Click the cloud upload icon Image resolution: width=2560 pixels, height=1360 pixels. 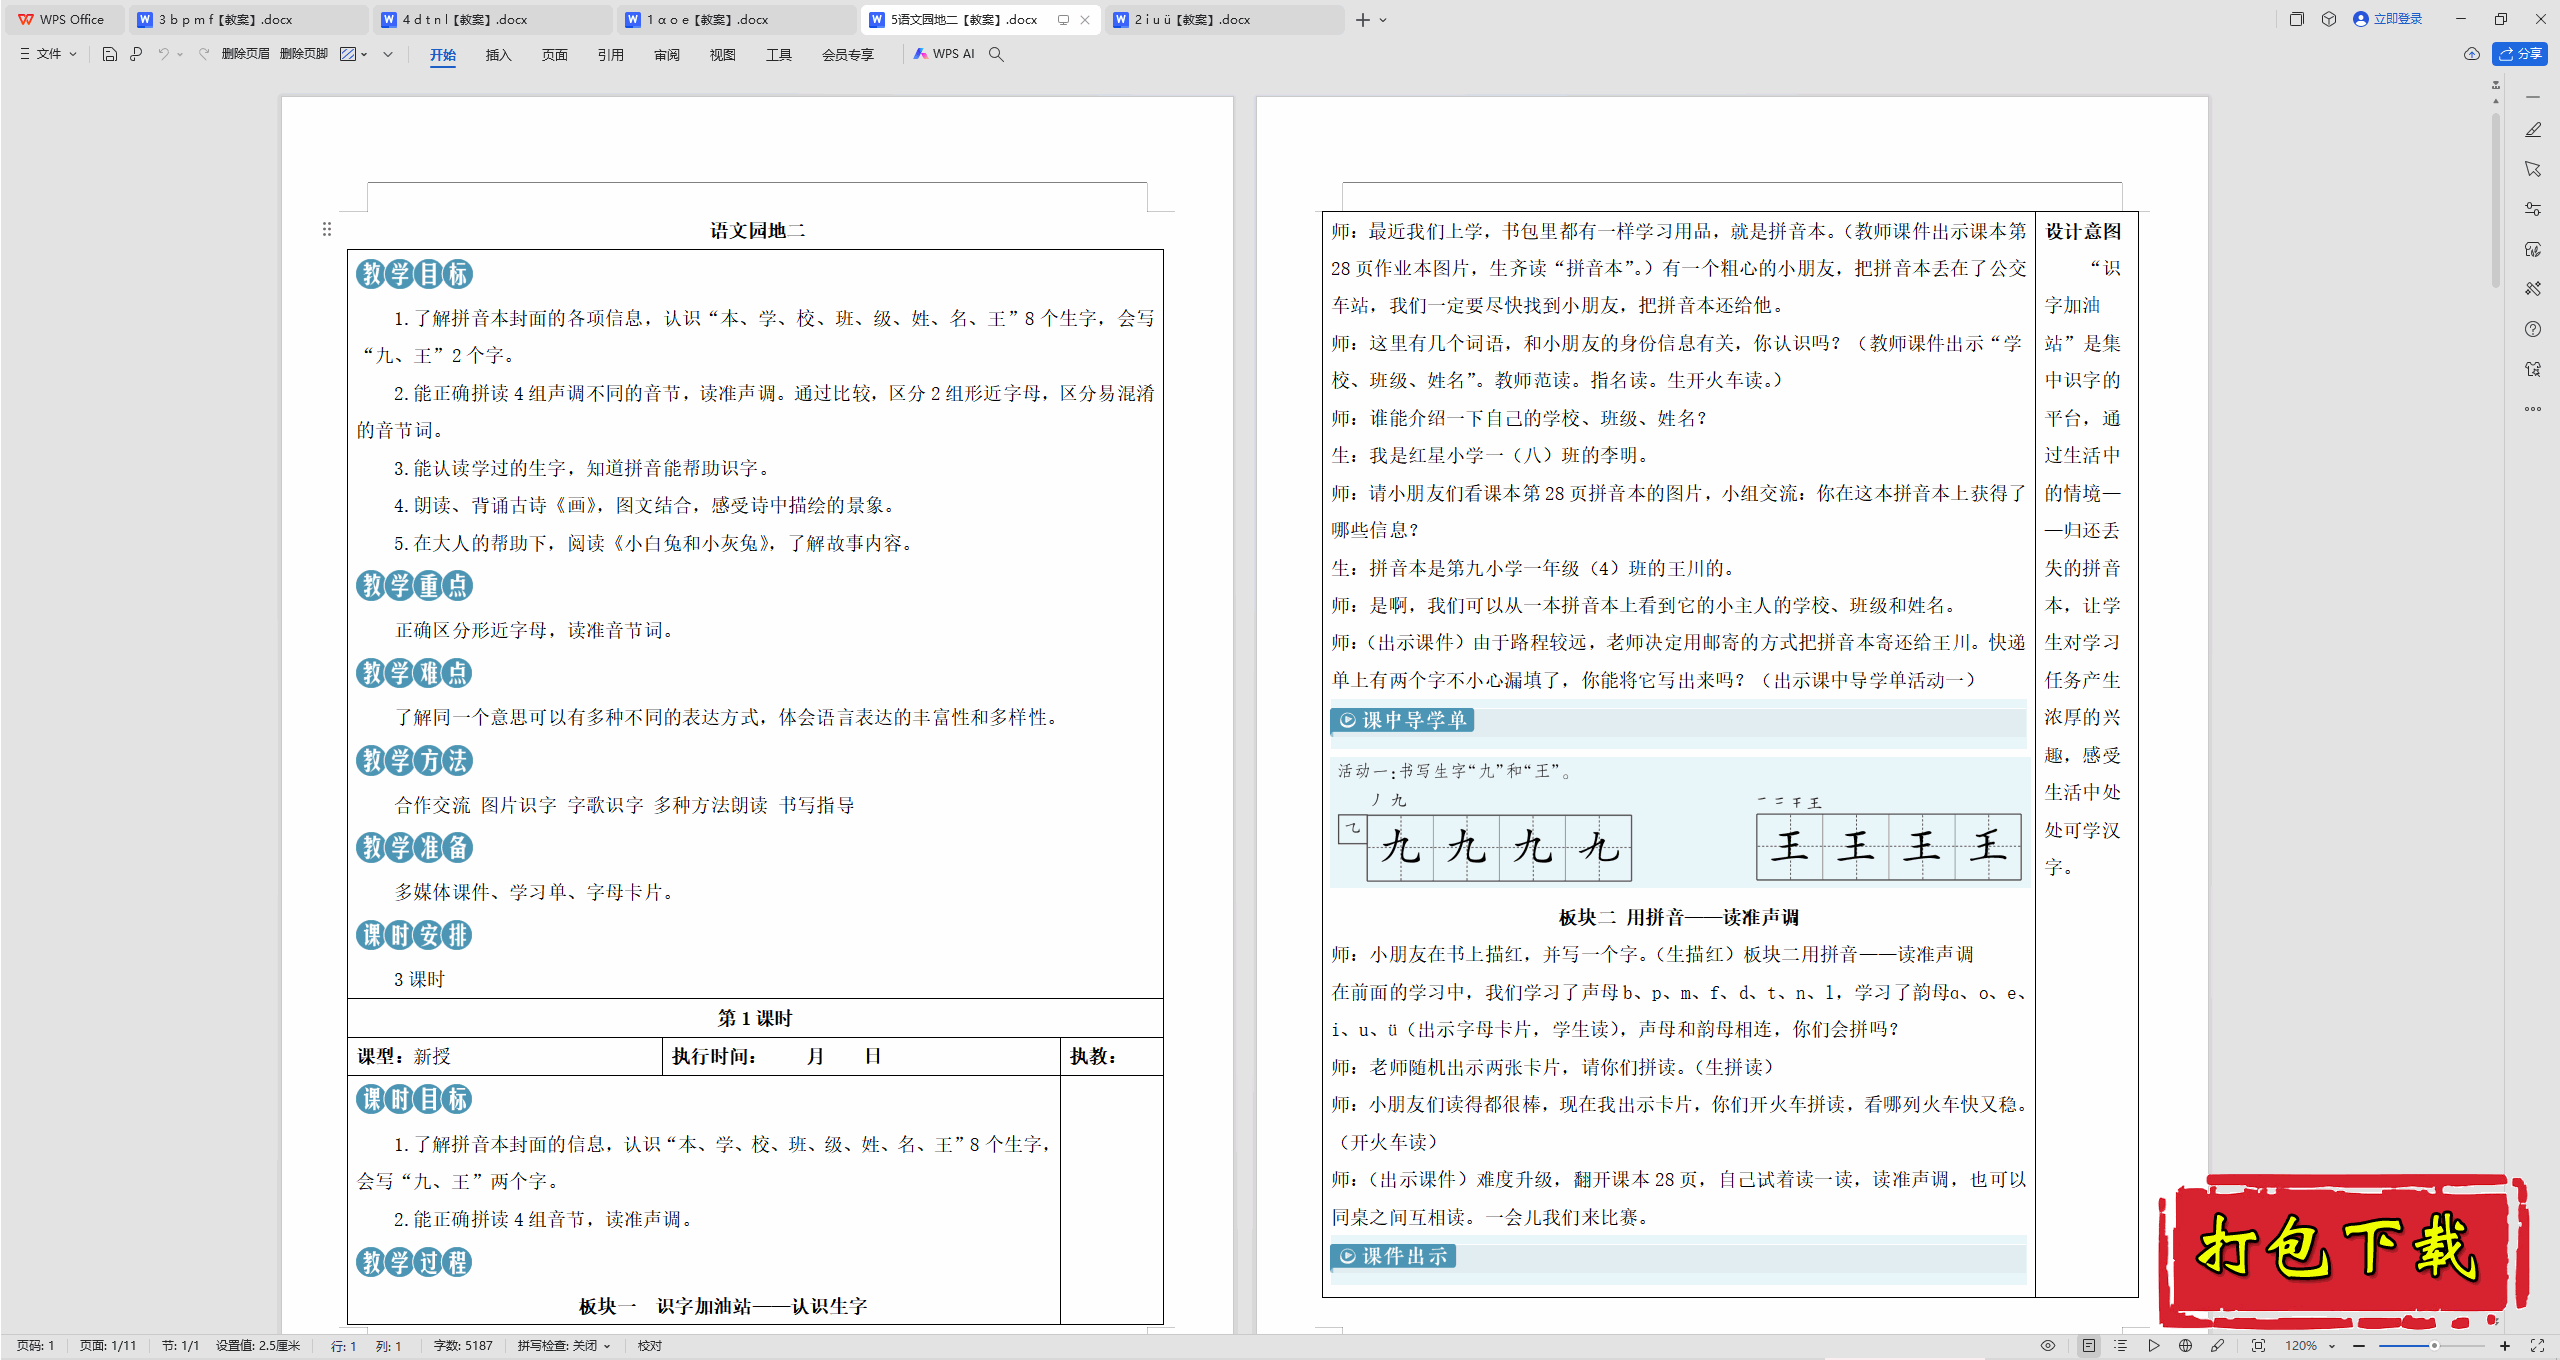tap(2471, 54)
